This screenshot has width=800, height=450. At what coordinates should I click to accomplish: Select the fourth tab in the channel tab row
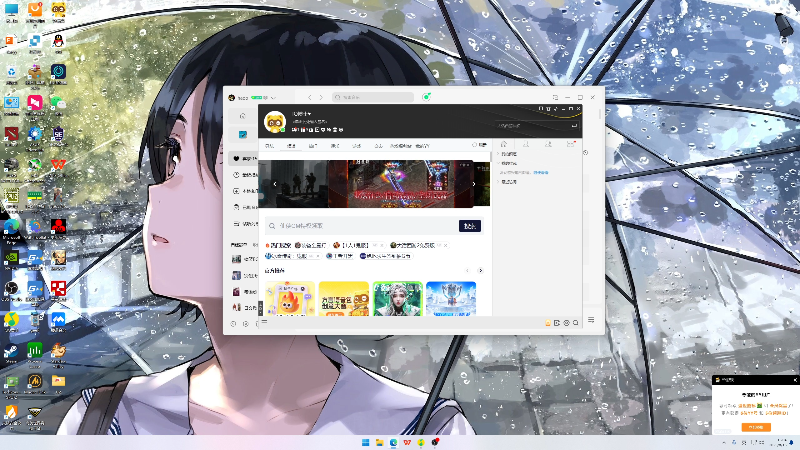pos(335,146)
